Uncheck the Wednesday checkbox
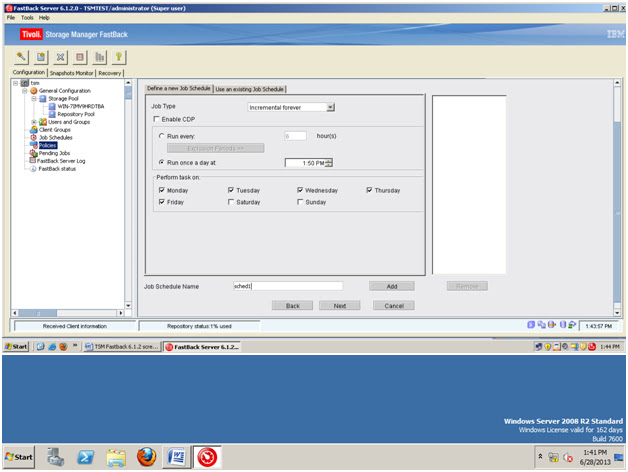Image resolution: width=628 pixels, height=472 pixels. (x=300, y=190)
